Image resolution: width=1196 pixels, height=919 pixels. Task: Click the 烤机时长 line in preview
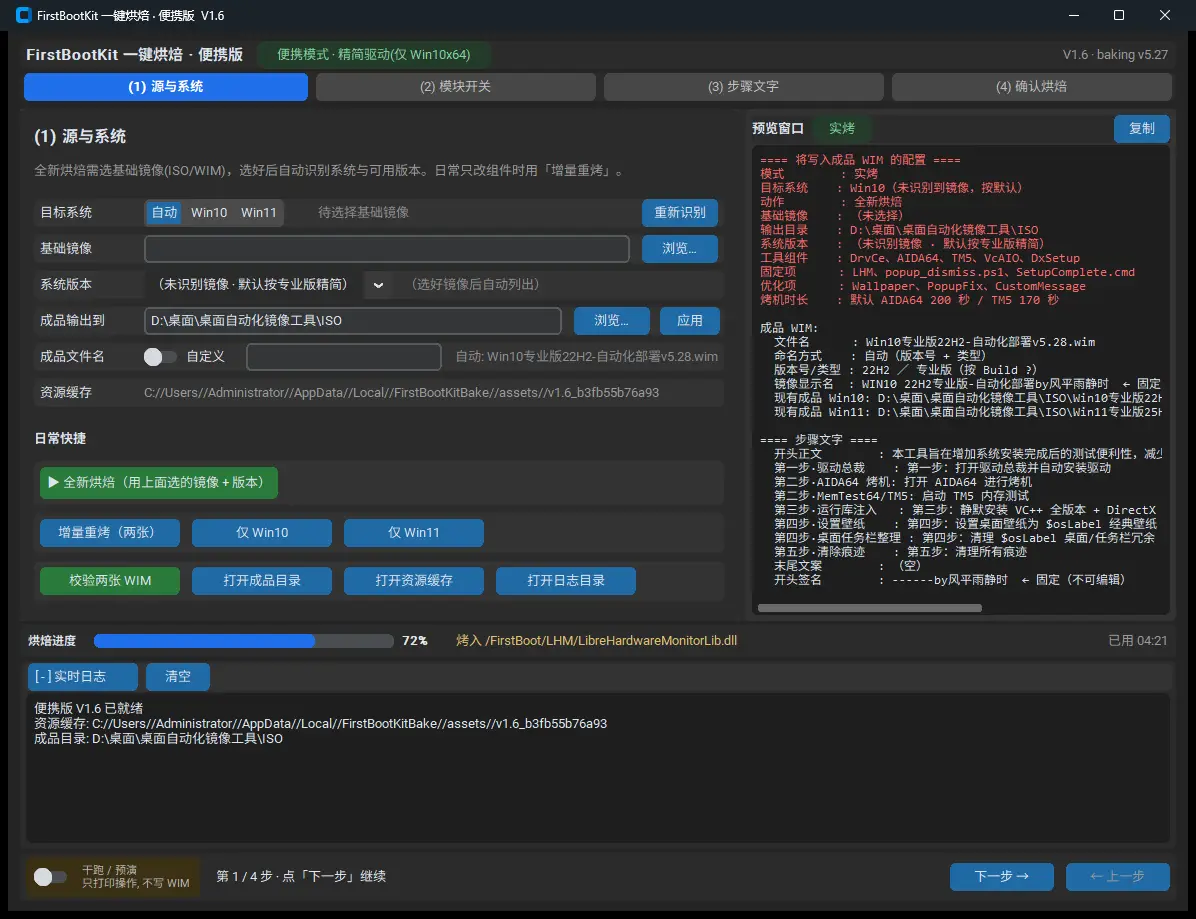(910, 300)
